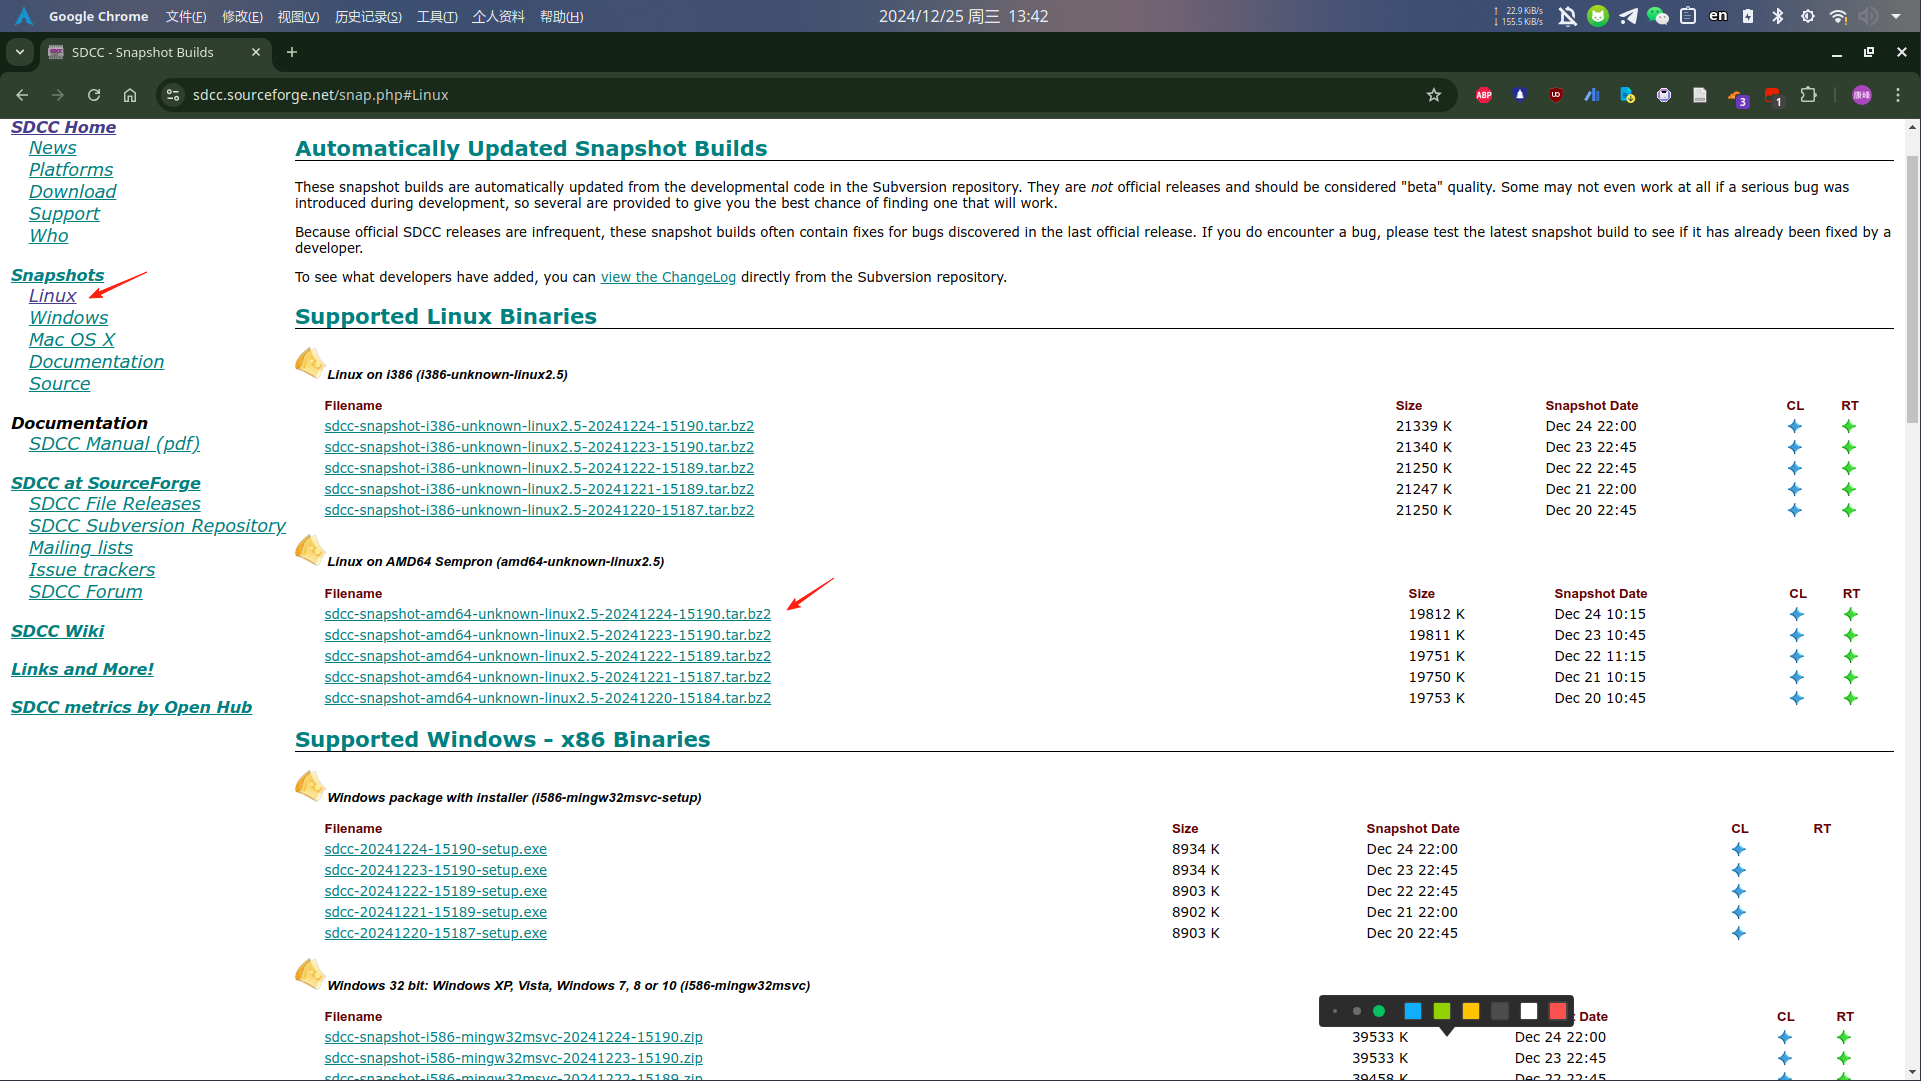Download sdcc-20241224-15190-setup.exe
This screenshot has width=1921, height=1081.
pyautogui.click(x=435, y=849)
